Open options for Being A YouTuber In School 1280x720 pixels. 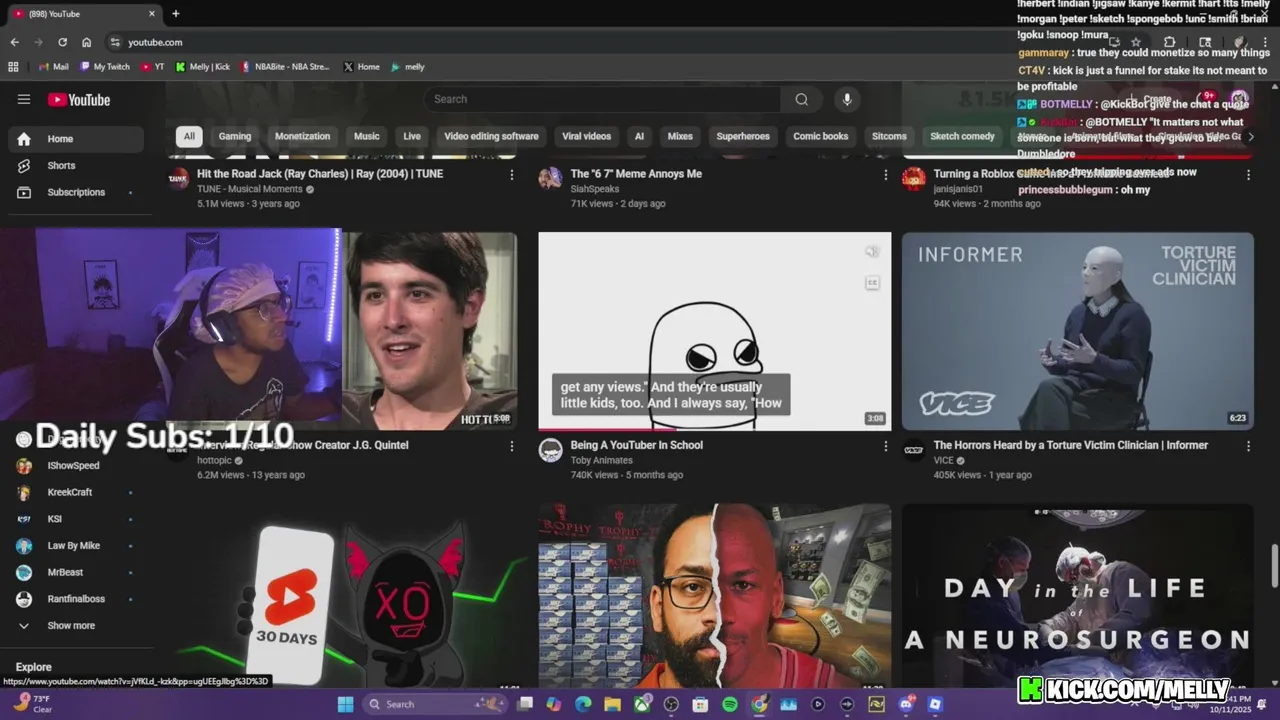(885, 446)
